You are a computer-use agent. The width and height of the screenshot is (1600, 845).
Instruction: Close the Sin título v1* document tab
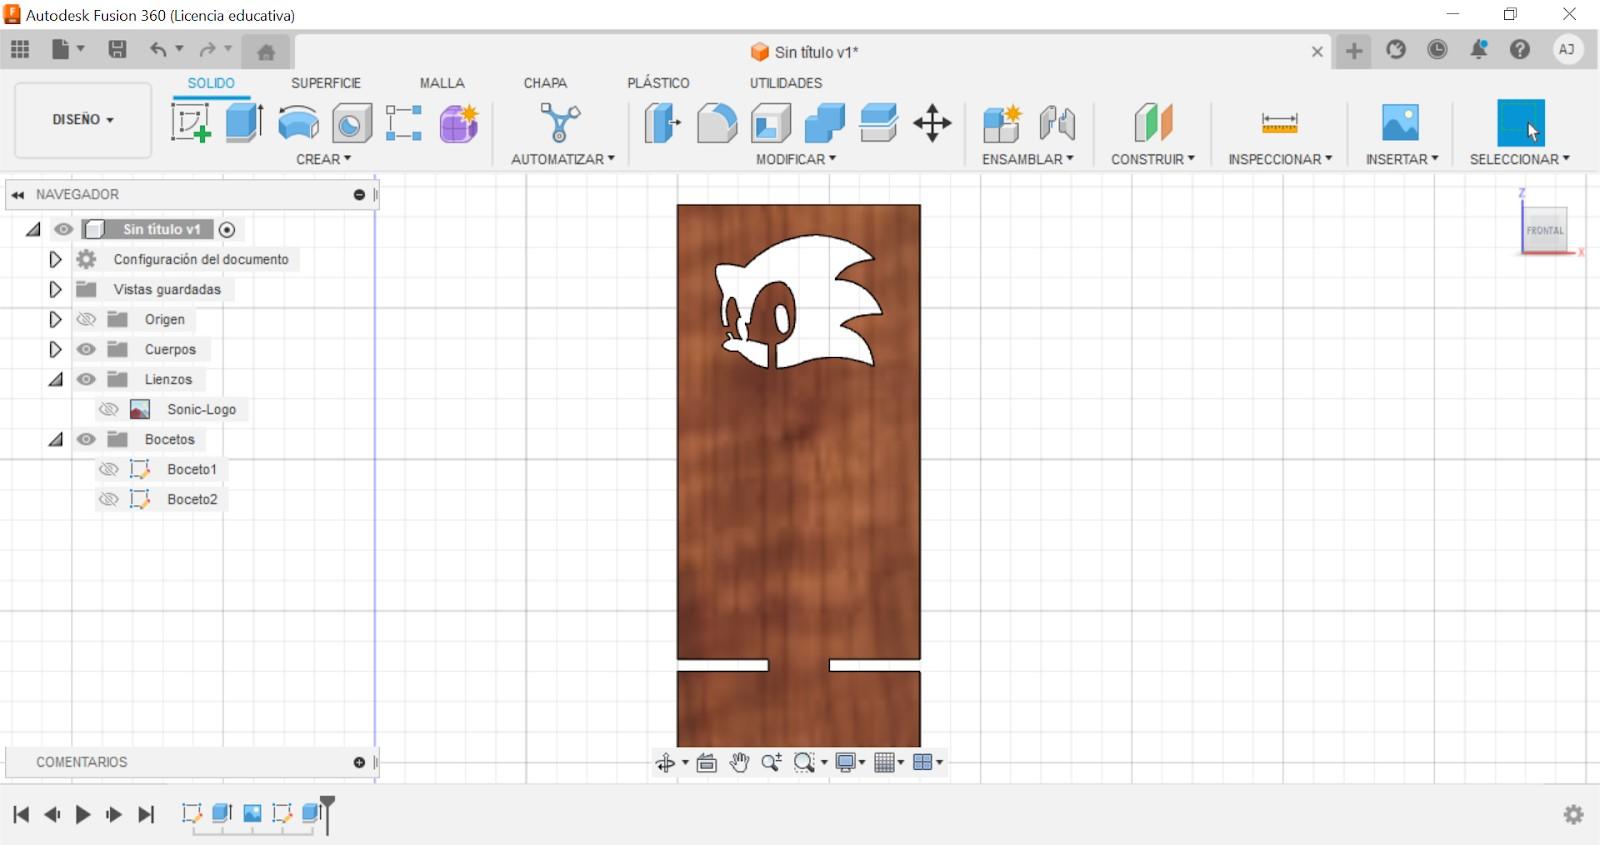[x=1317, y=52]
